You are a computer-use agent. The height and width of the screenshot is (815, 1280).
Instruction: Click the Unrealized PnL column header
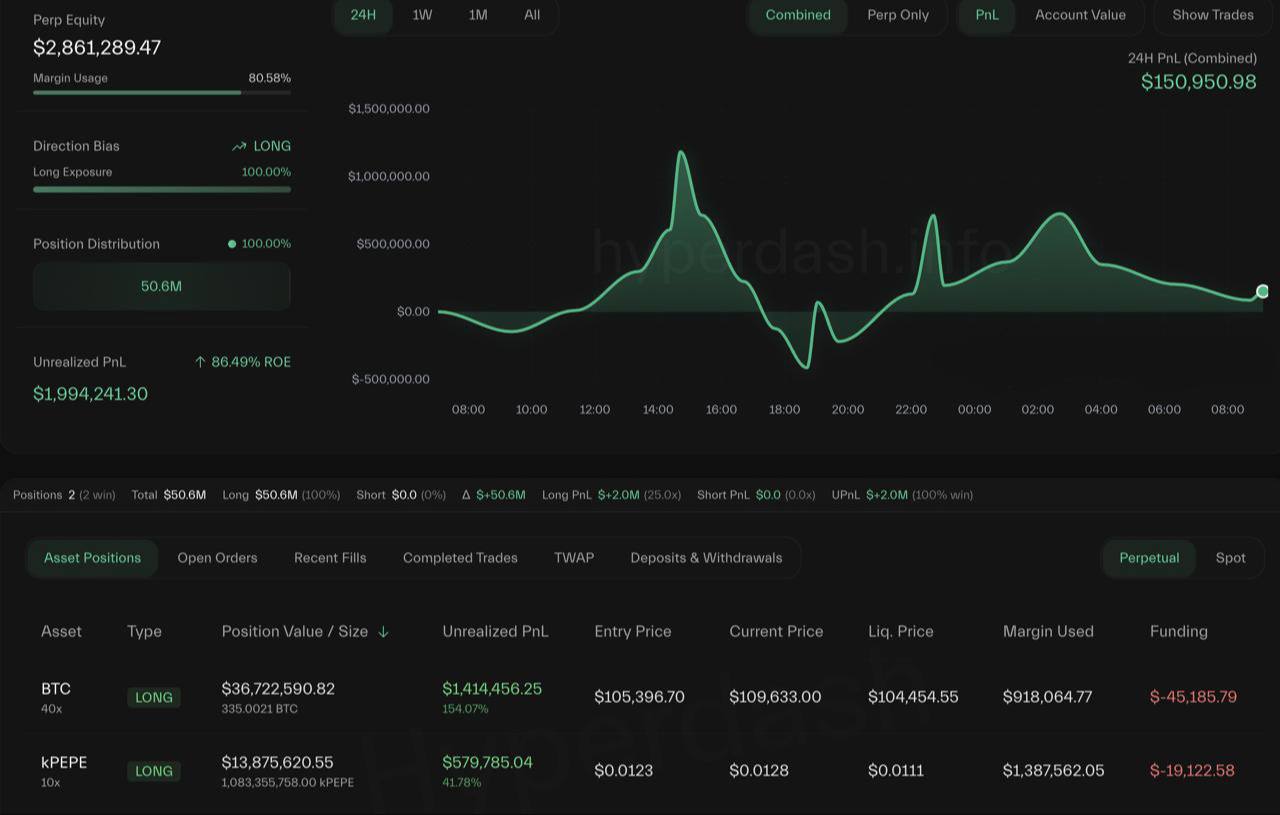tap(495, 632)
